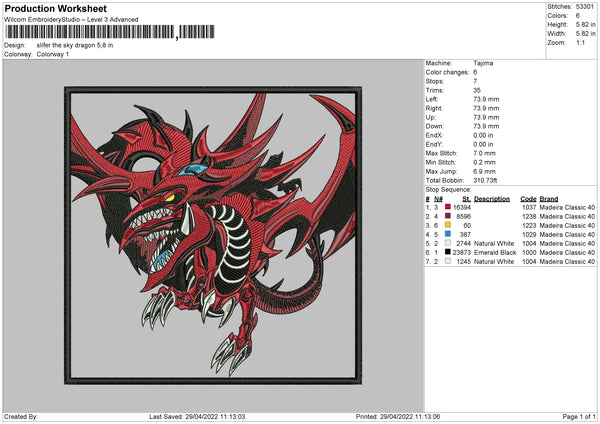This screenshot has width=600, height=424.
Task: Click the 'Description' column header
Action: coord(492,199)
